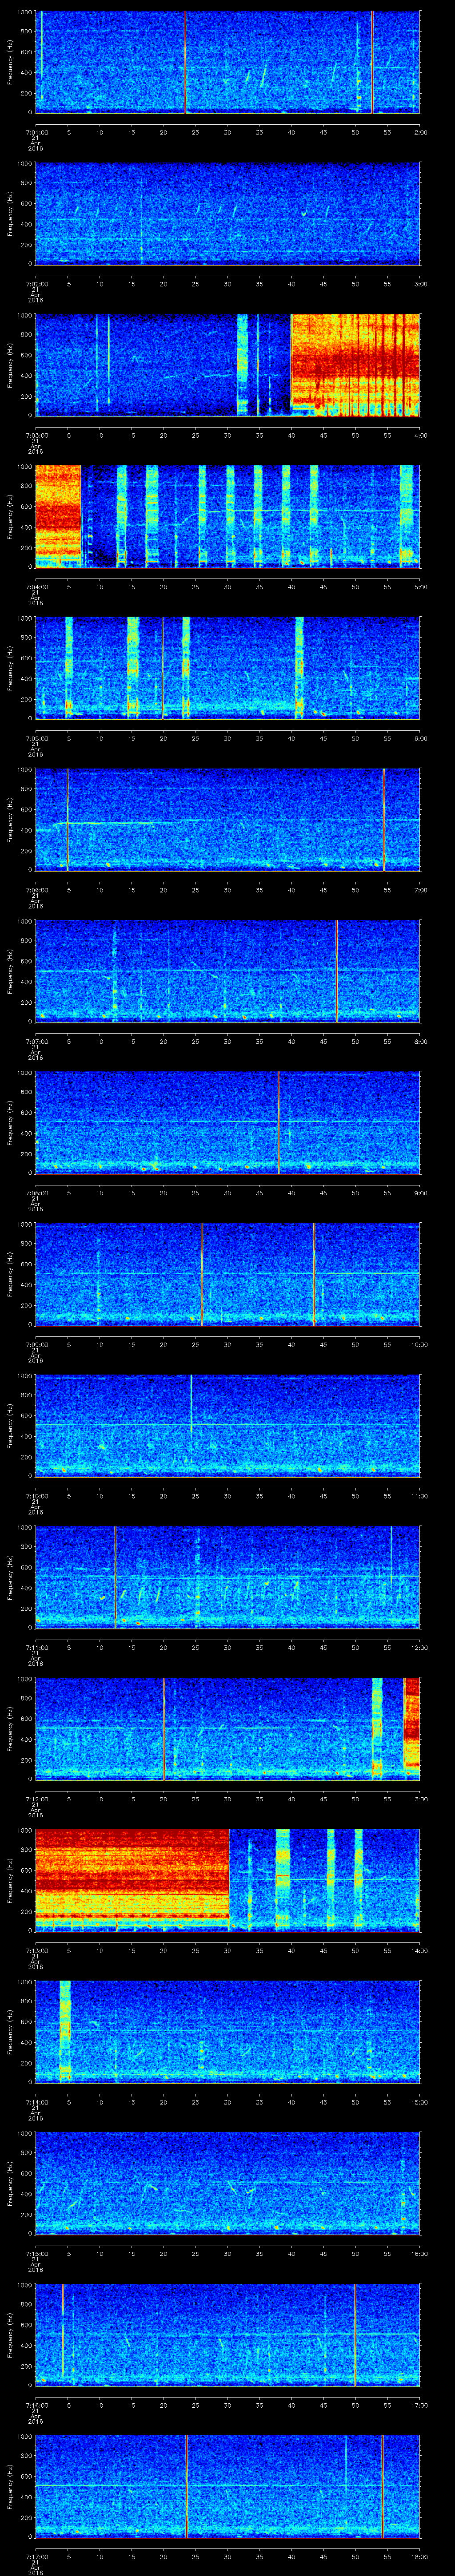Screen dimensions: 455x2576
Task: Open the spectrogram panel starting at 7:03:00
Action: pos(227,365)
